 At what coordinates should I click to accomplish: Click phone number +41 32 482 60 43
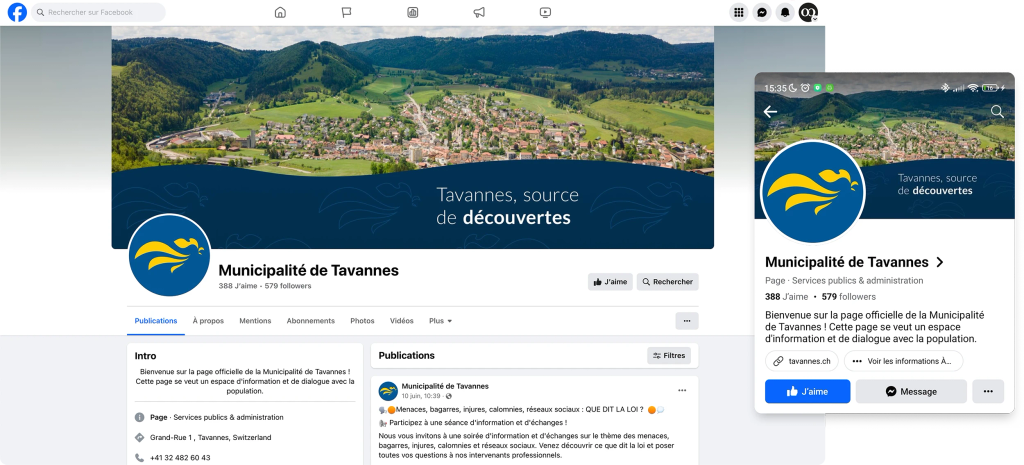pos(180,458)
